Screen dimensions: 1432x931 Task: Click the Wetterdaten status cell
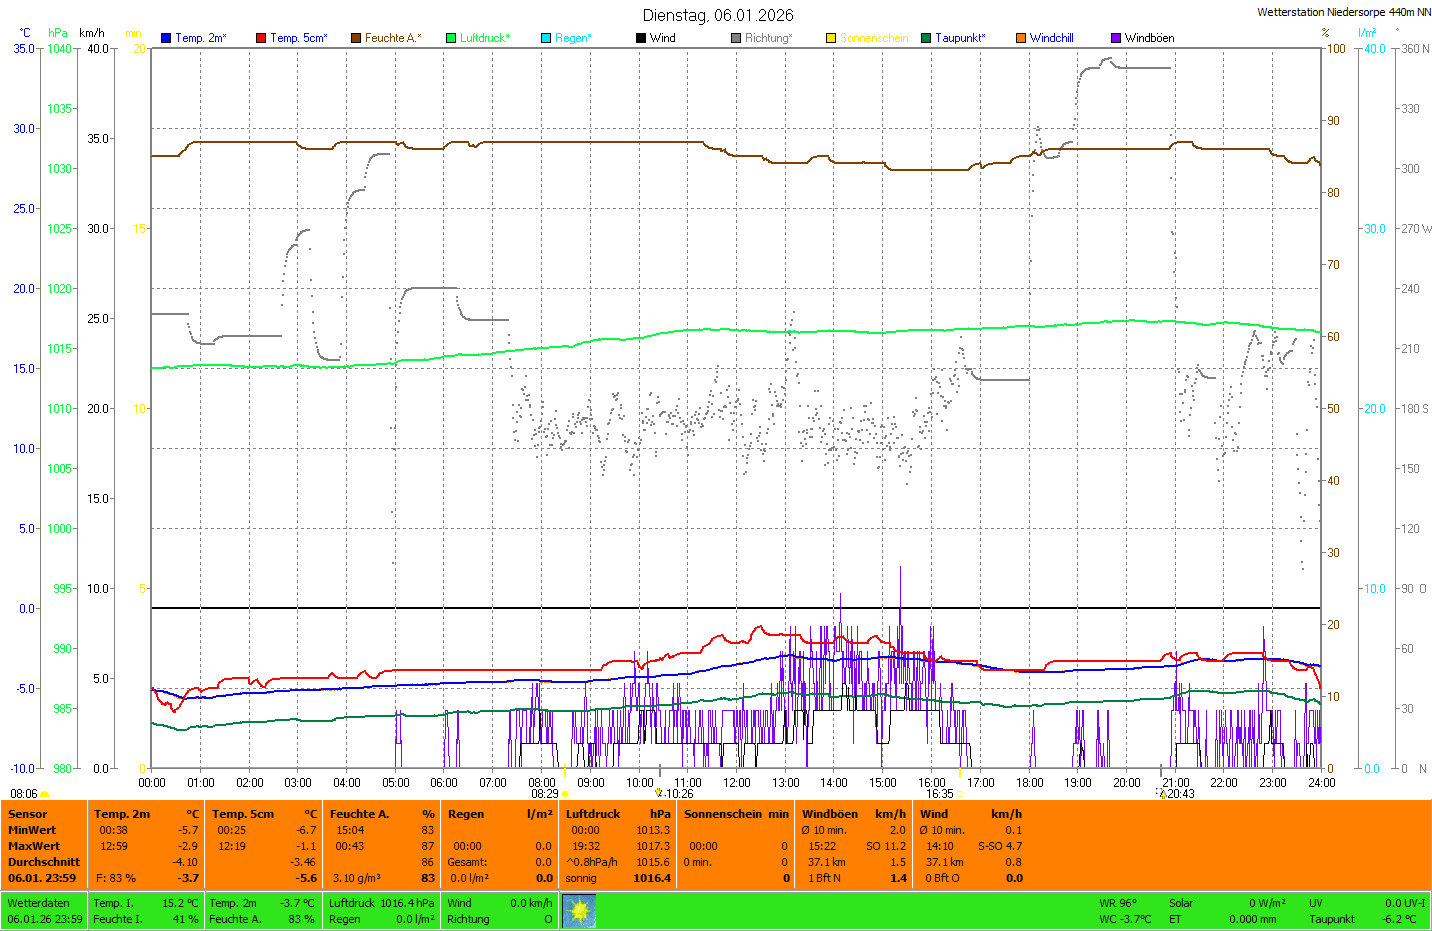coord(38,903)
